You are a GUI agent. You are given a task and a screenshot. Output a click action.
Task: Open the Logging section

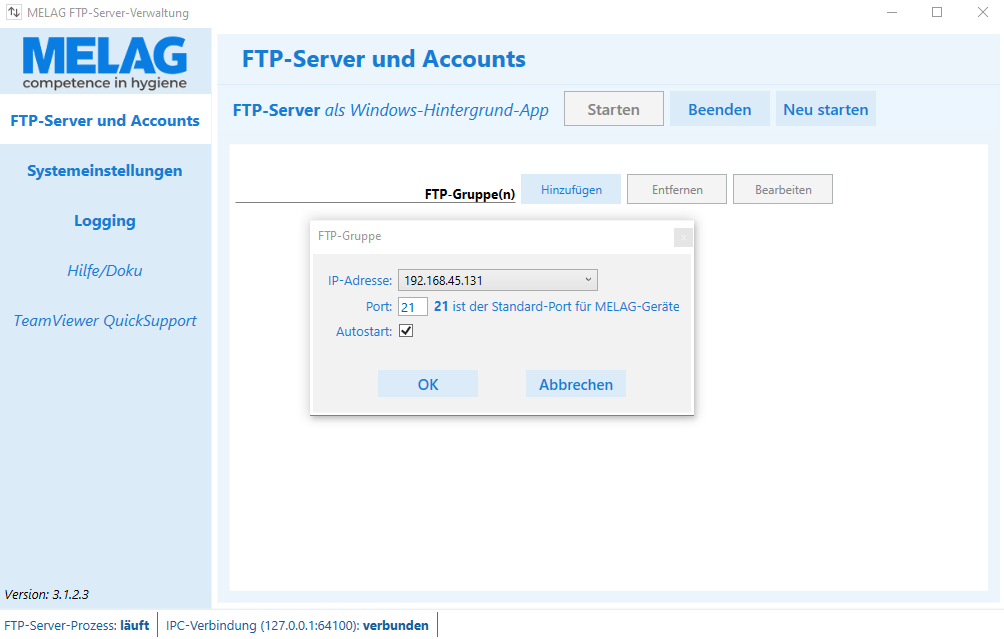pos(105,221)
